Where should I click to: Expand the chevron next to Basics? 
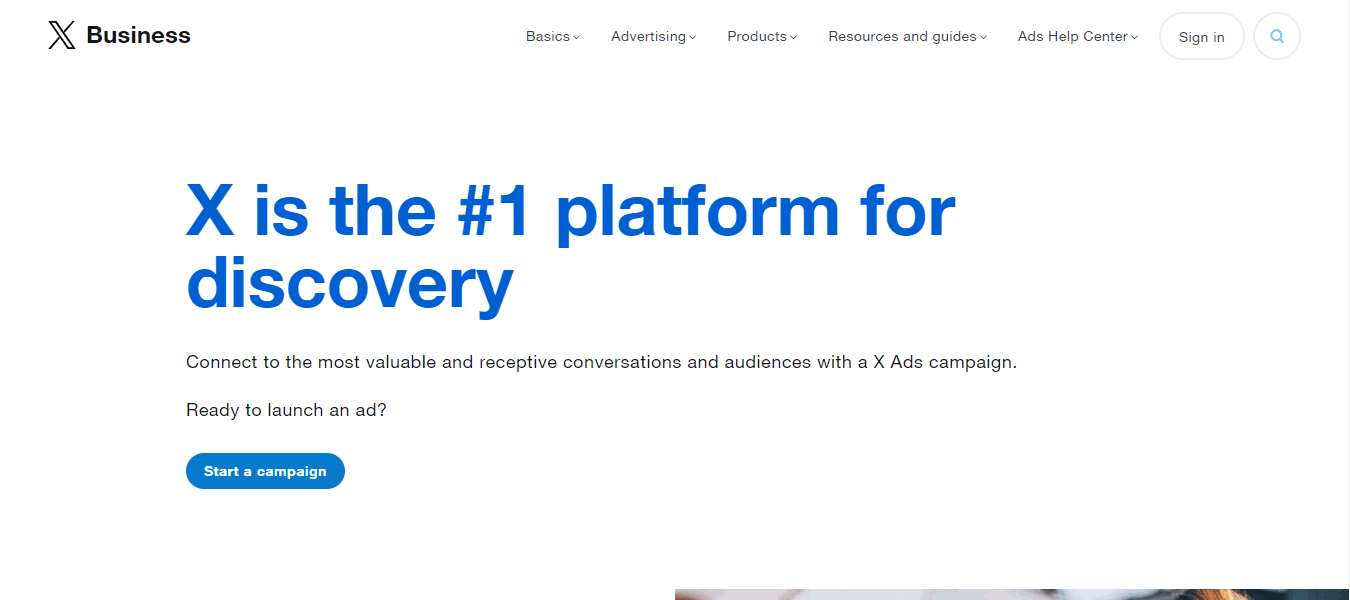(x=577, y=38)
